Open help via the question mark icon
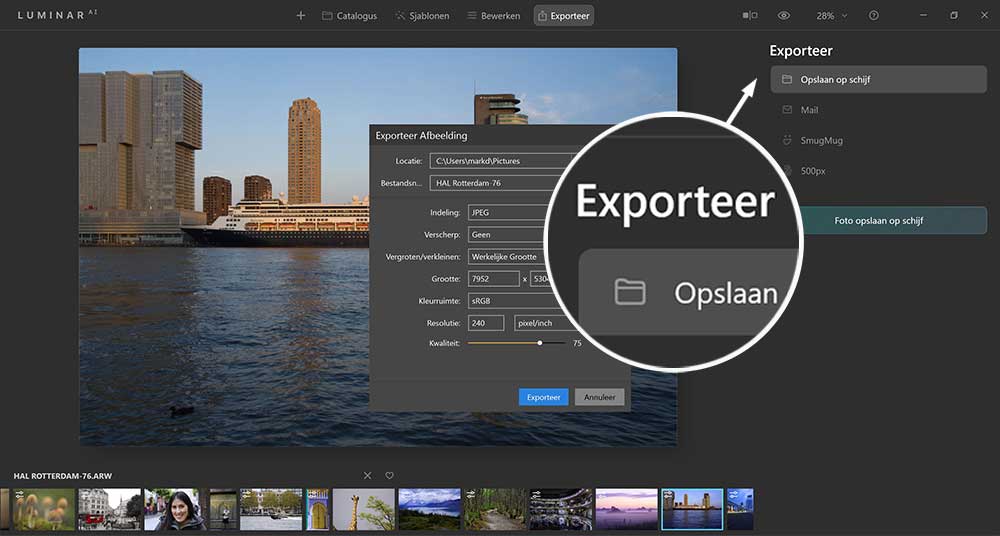The width and height of the screenshot is (1000, 536). pyautogui.click(x=874, y=15)
